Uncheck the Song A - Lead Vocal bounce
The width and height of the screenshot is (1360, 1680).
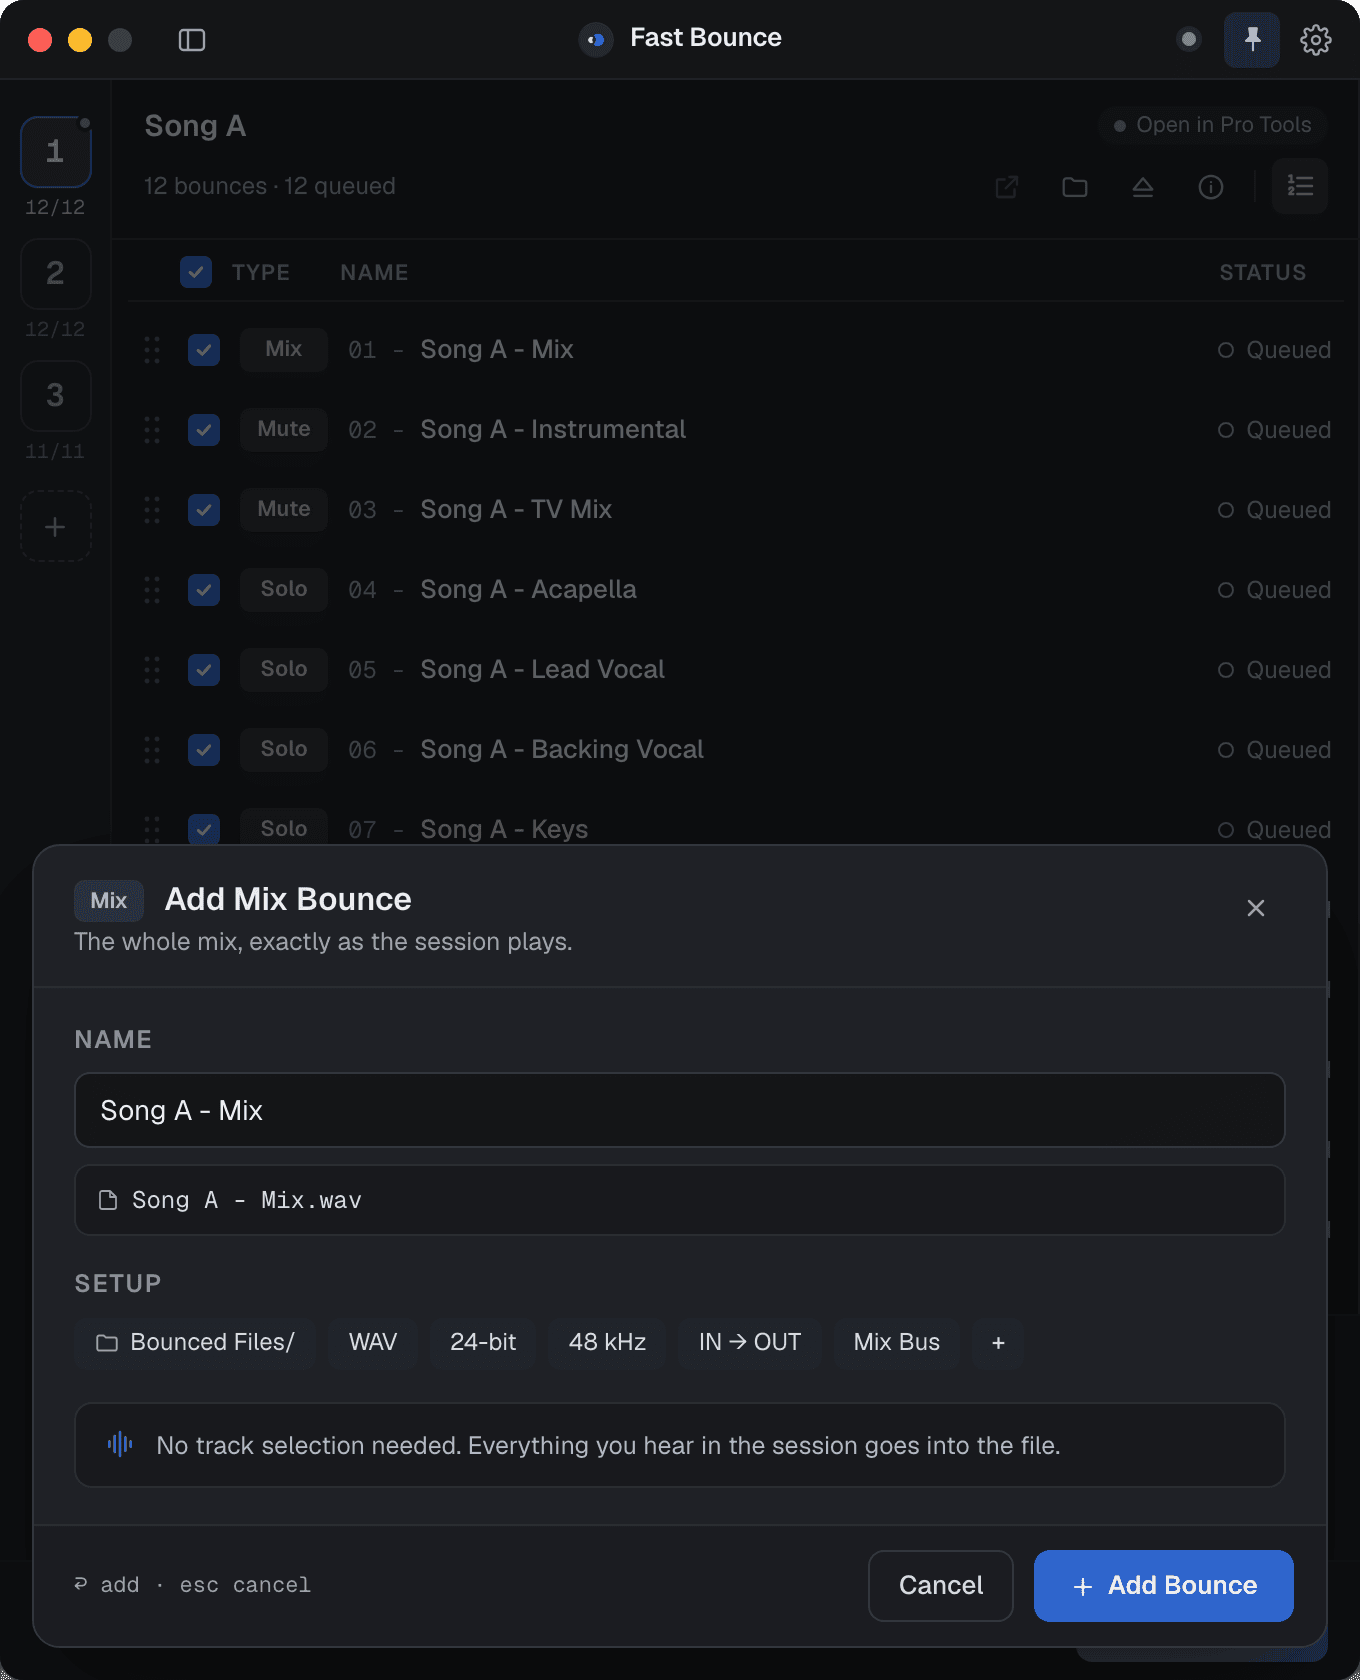pos(204,670)
